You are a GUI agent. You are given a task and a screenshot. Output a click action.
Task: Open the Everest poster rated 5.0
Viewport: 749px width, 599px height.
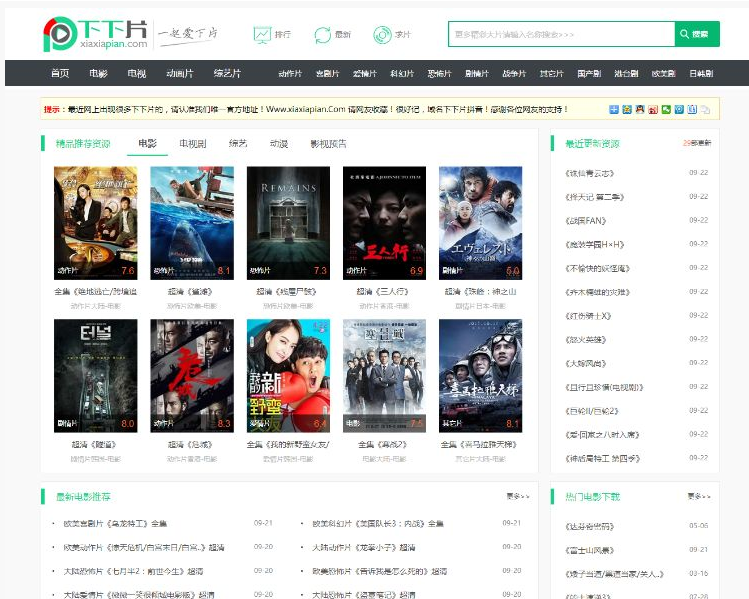point(481,223)
